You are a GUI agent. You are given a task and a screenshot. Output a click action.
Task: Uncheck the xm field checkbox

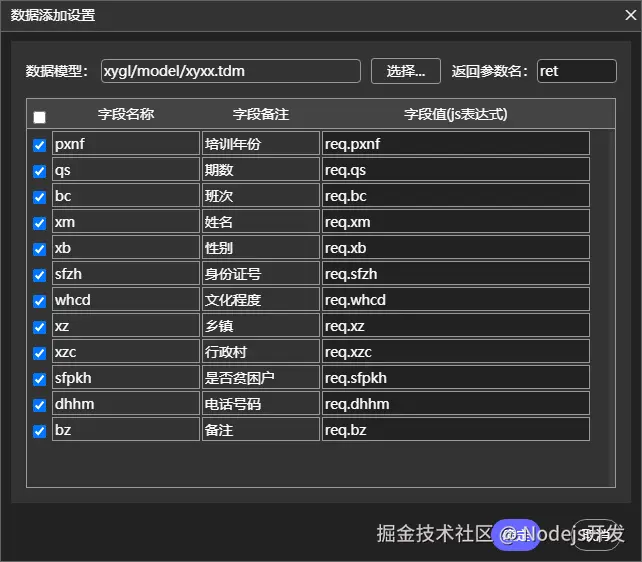pos(39,223)
